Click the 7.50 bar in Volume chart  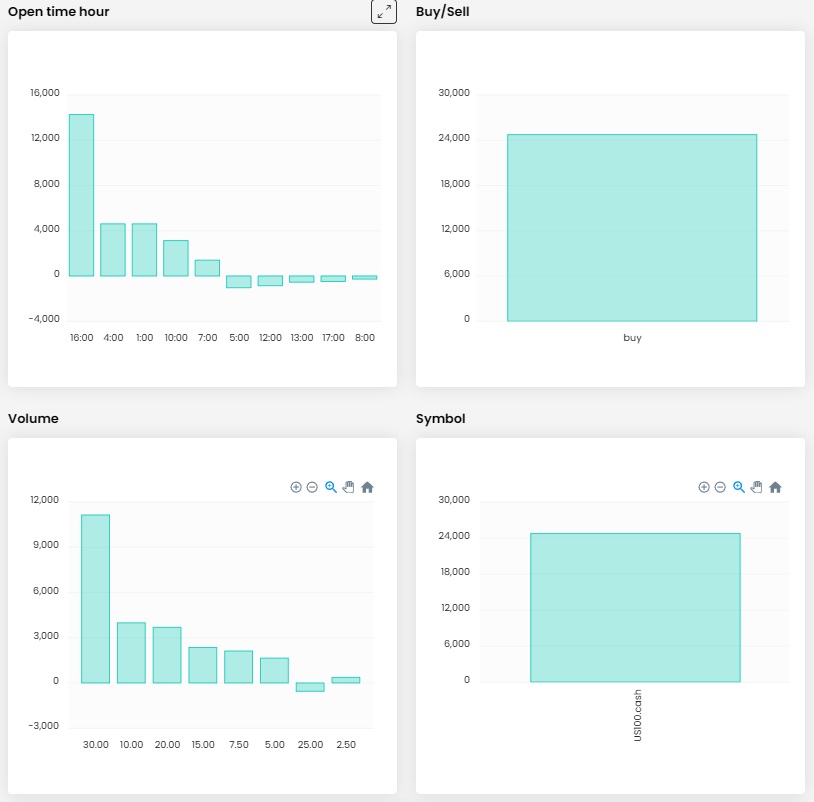click(238, 667)
